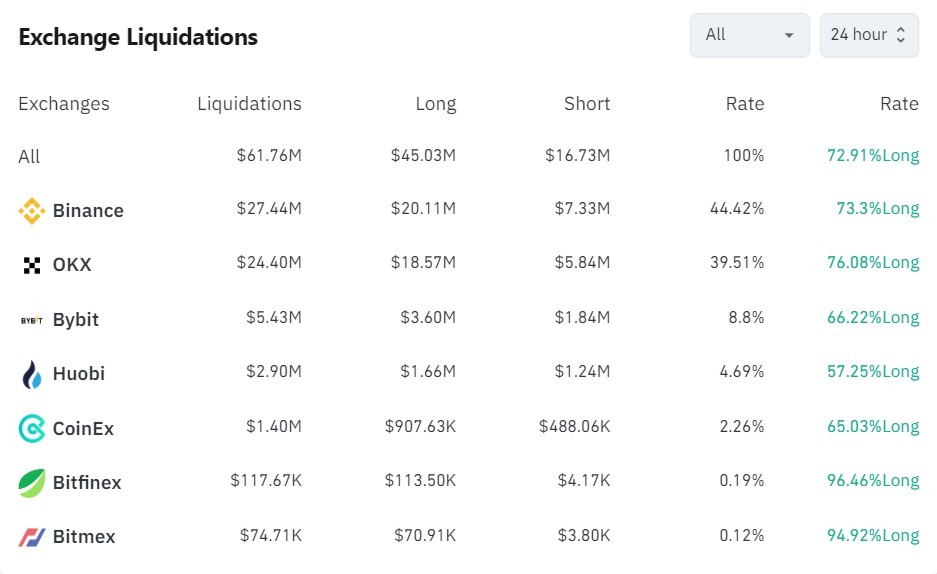Open the OKX exchange link

point(72,265)
